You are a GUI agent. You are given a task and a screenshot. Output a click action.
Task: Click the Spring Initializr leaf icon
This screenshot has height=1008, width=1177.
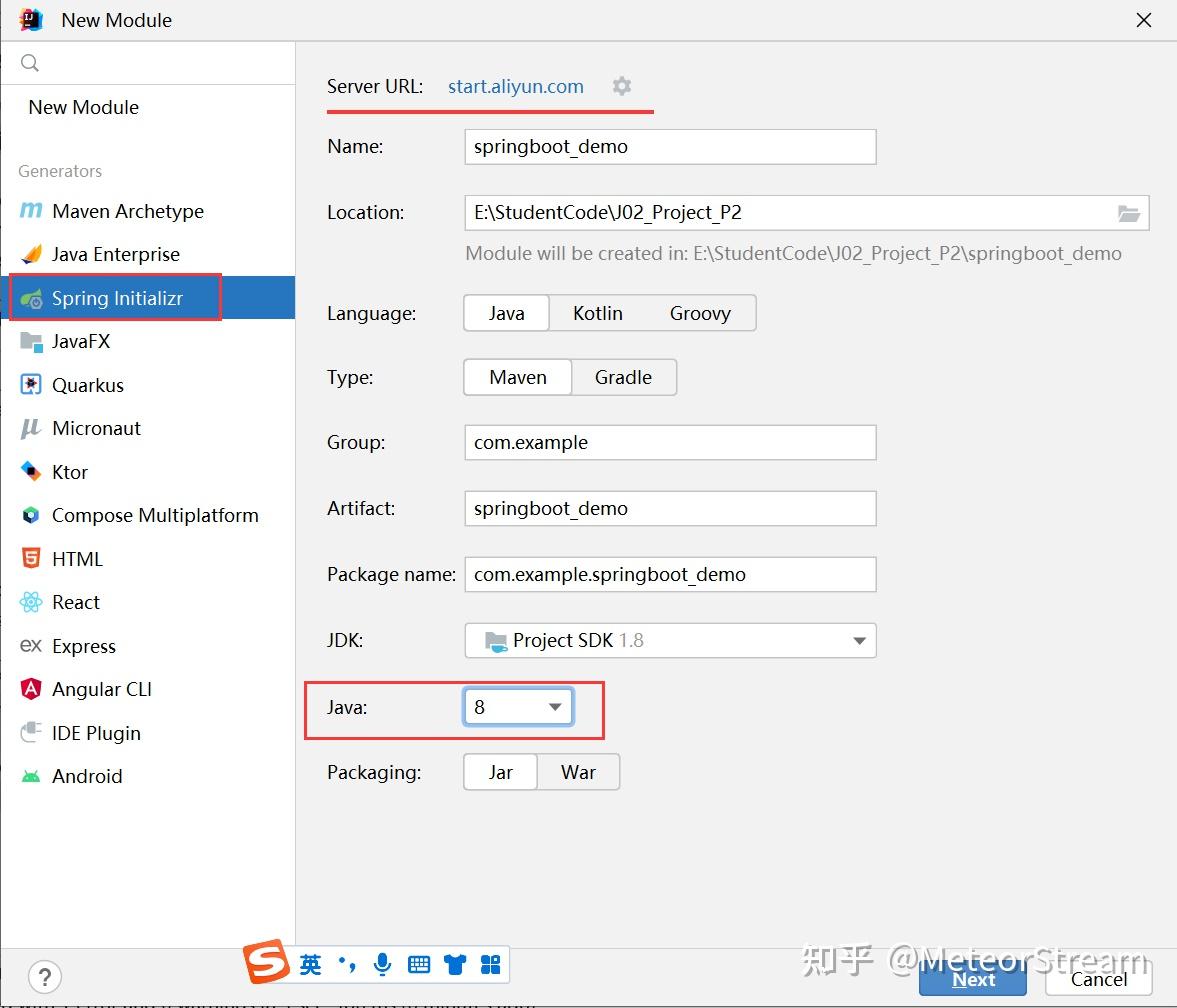point(31,299)
